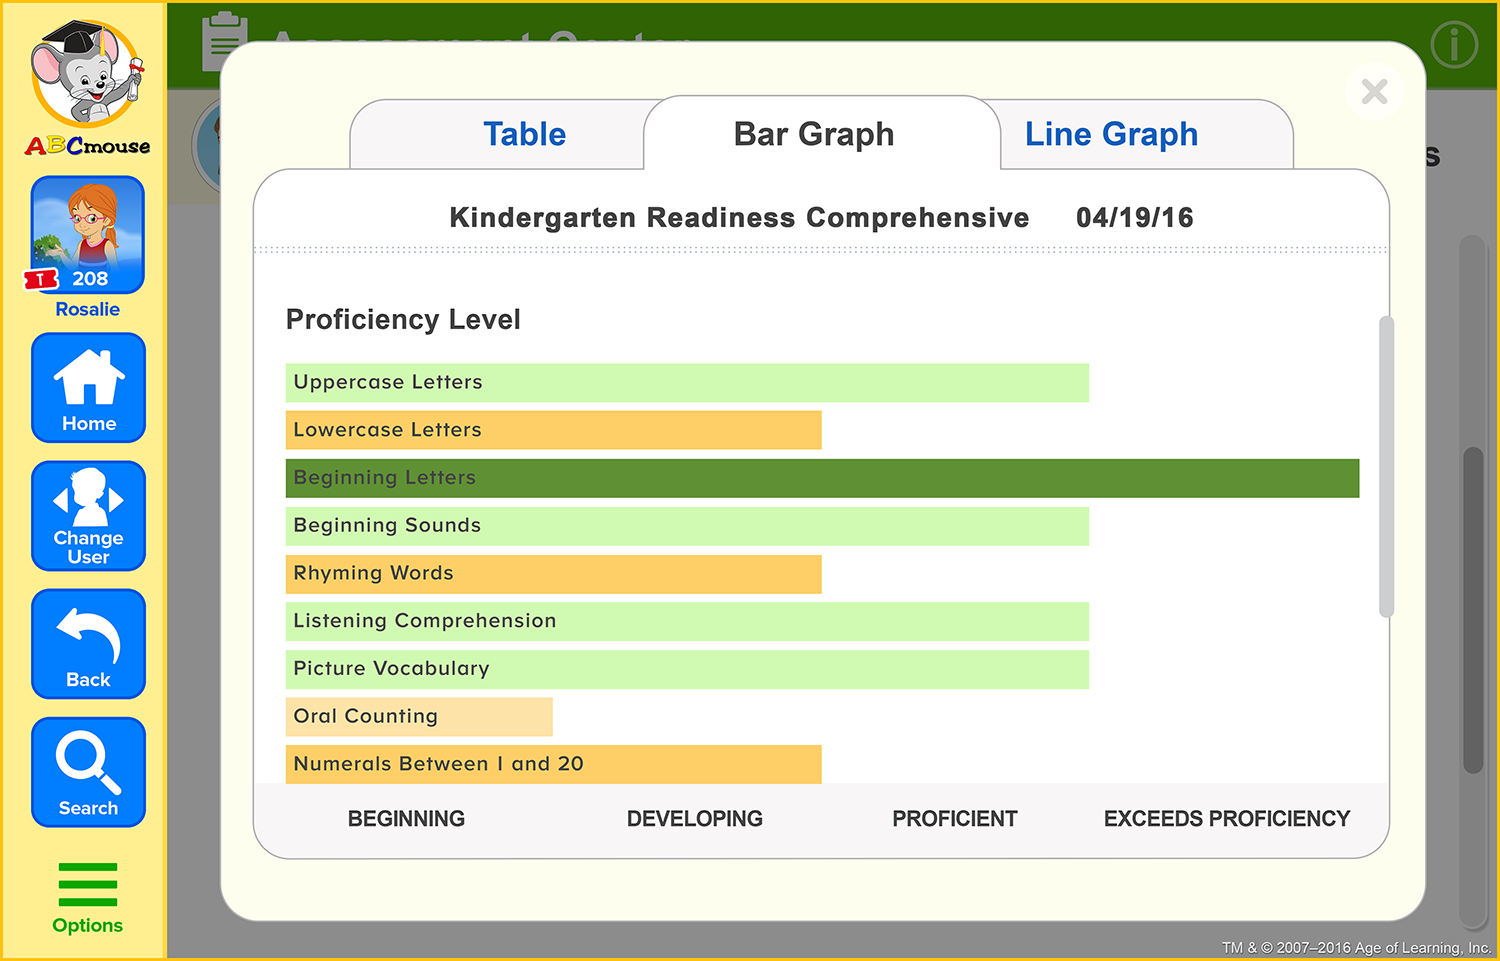Click the Change User icon
Viewport: 1500px width, 961px height.
(88, 516)
